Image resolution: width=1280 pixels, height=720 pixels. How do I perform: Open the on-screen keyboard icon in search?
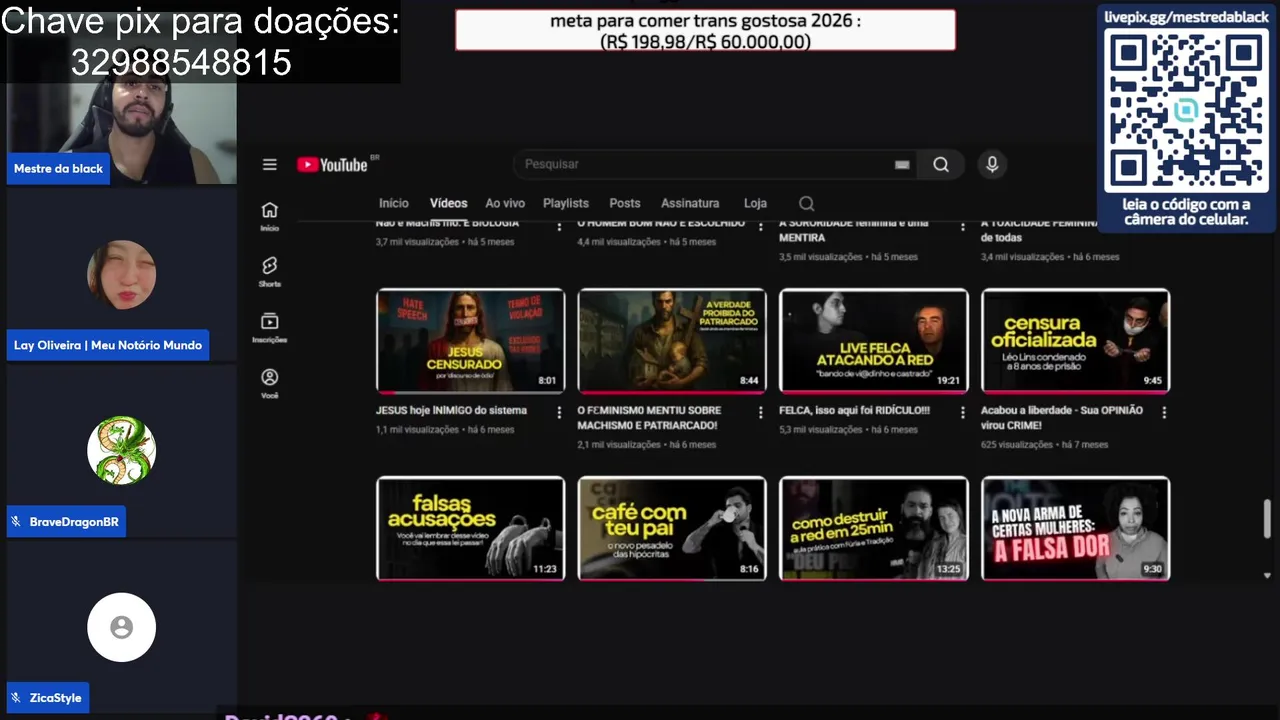[902, 165]
